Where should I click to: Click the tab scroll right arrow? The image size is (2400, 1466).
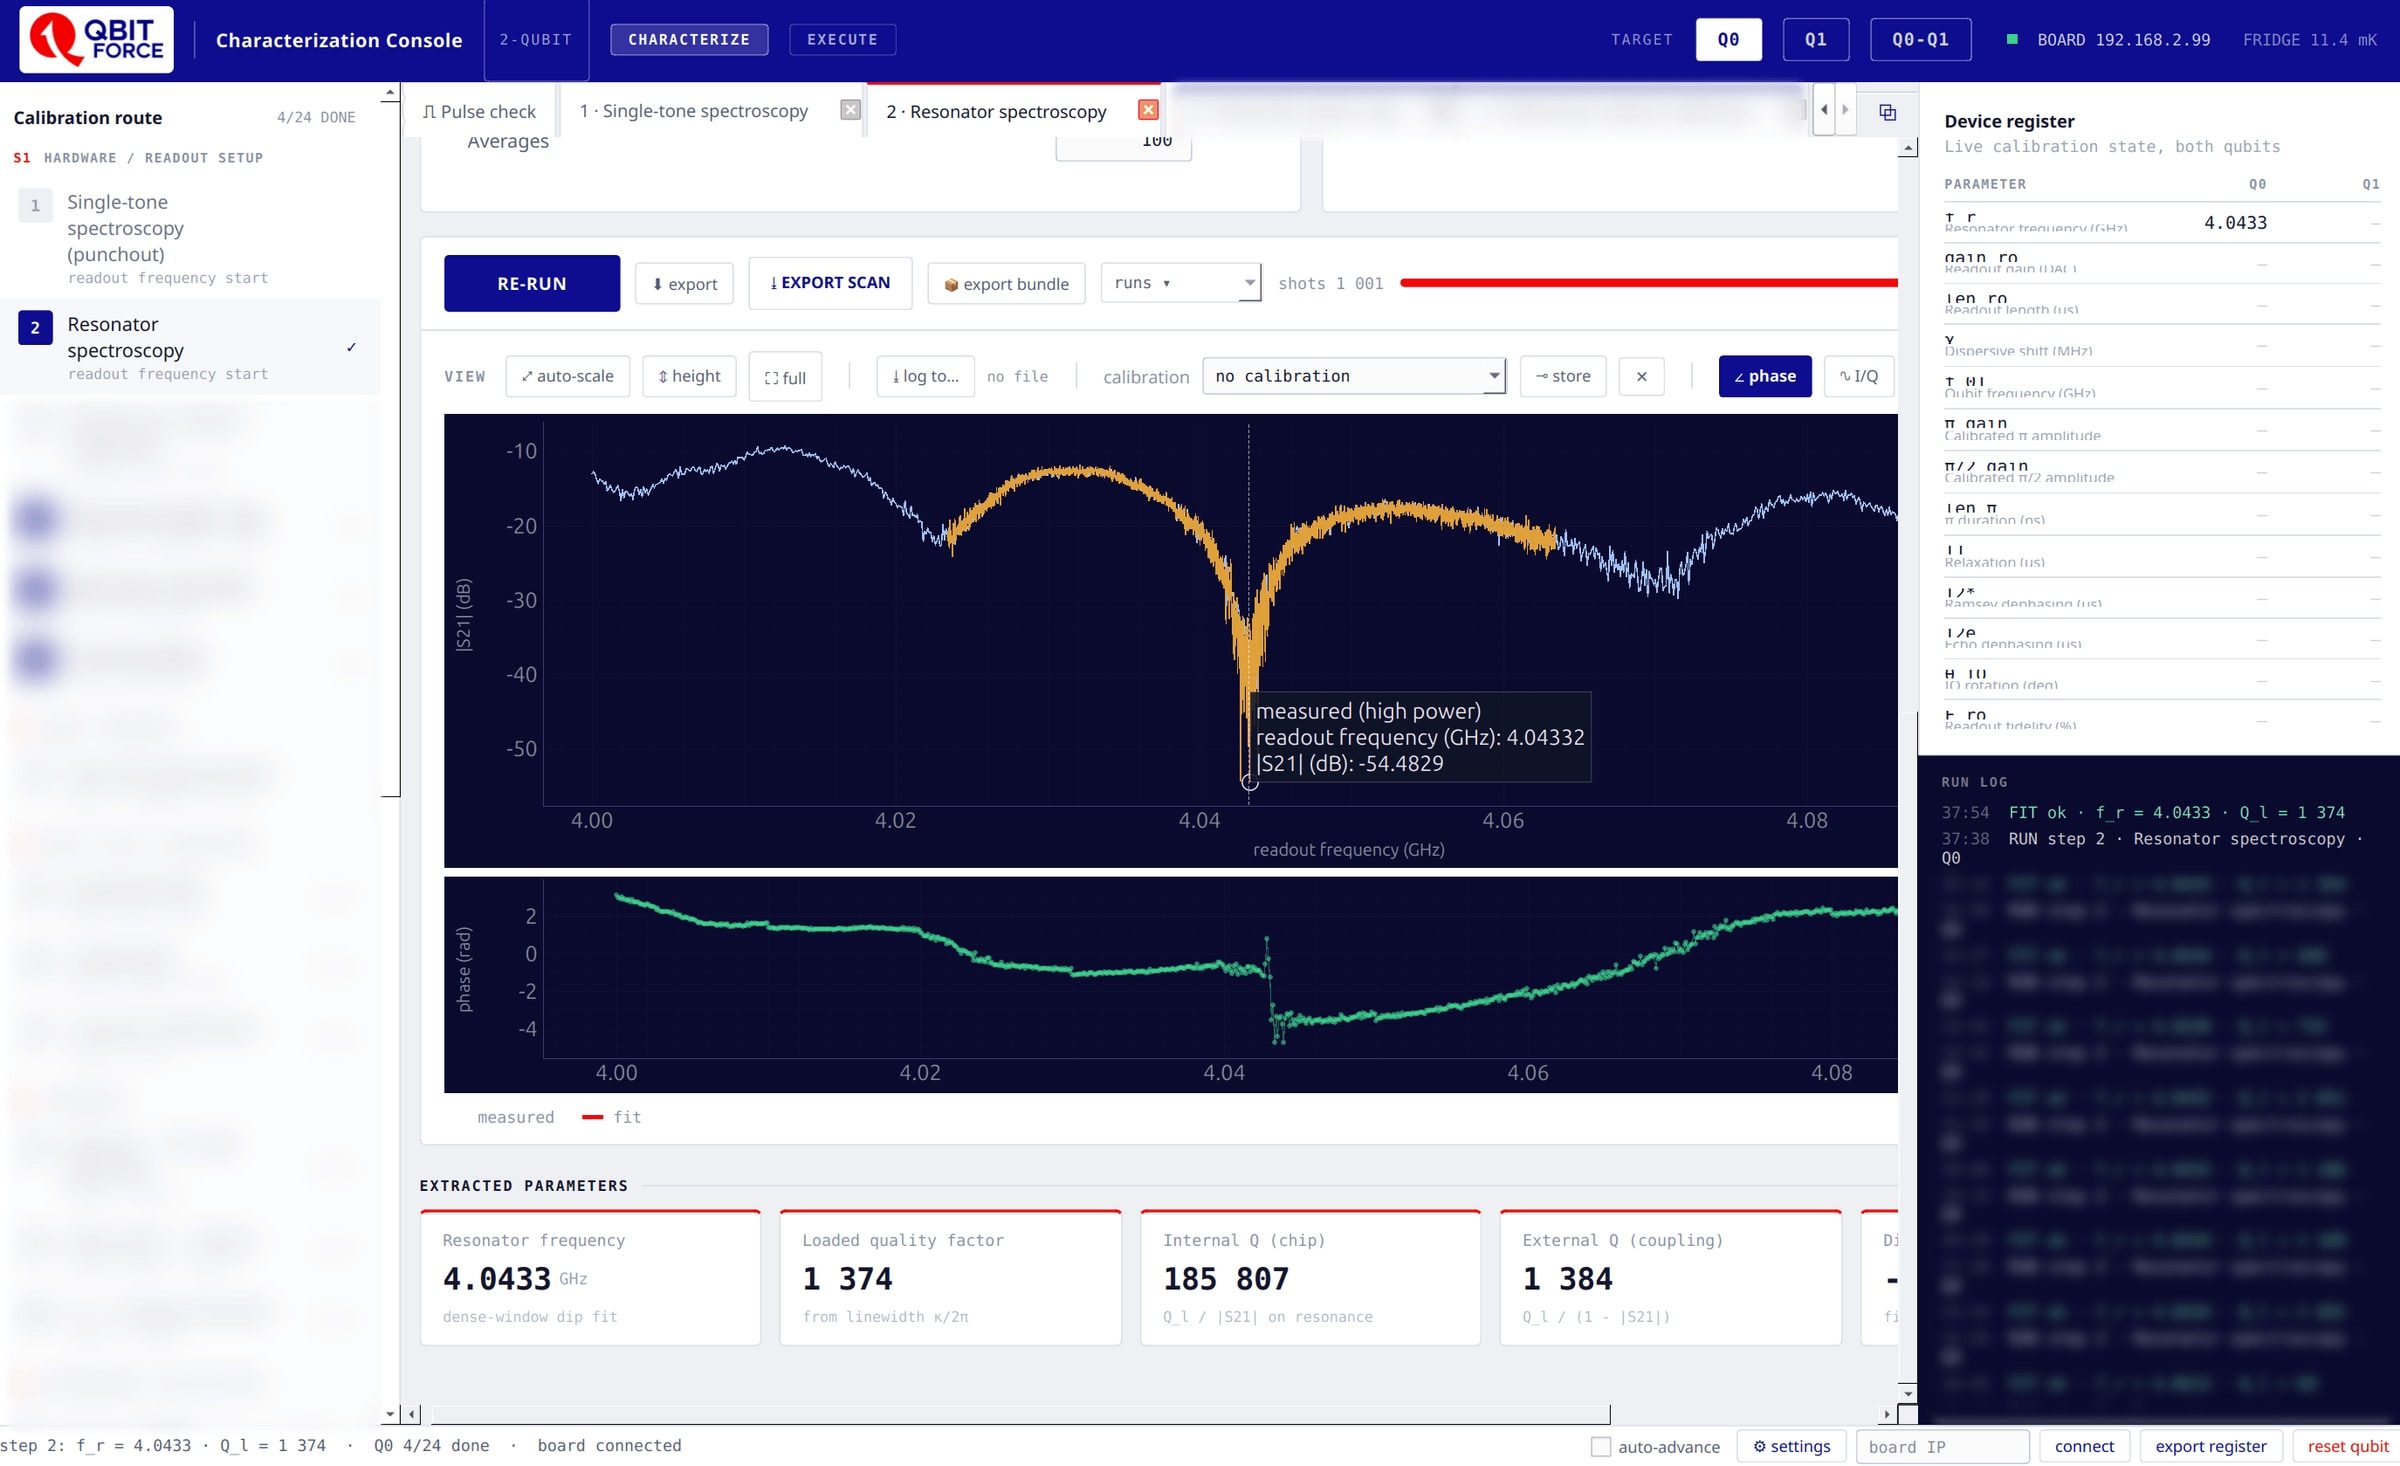(1845, 110)
